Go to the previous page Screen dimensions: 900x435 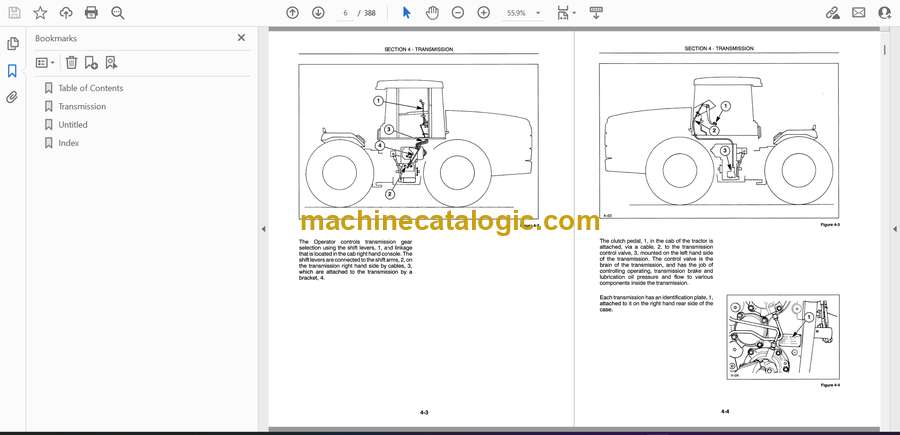coord(292,13)
